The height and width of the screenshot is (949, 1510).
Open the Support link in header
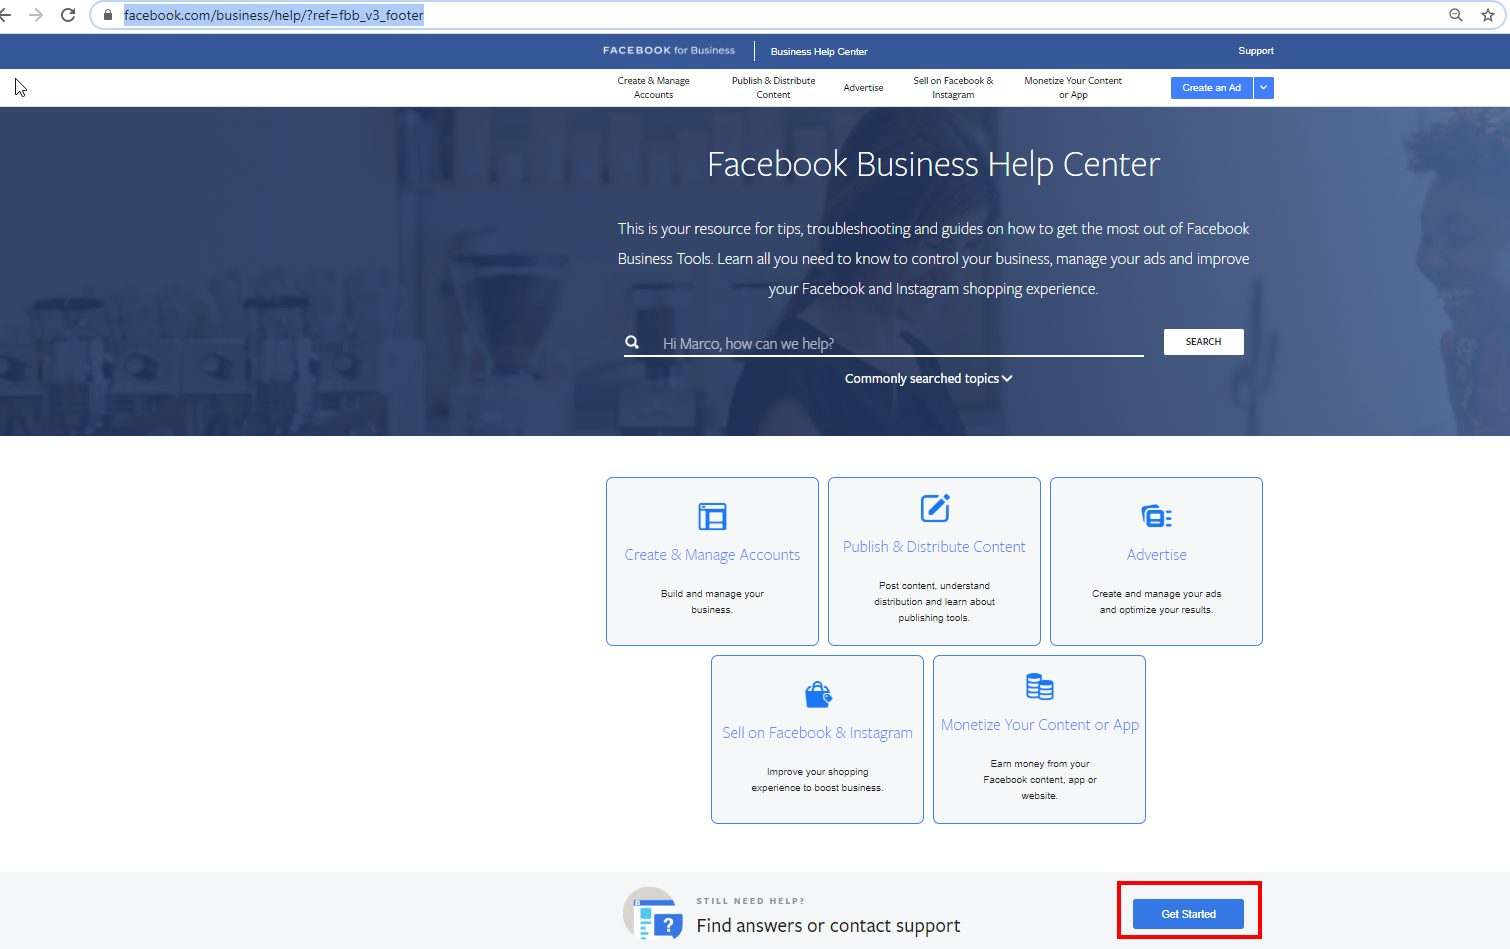click(1255, 51)
